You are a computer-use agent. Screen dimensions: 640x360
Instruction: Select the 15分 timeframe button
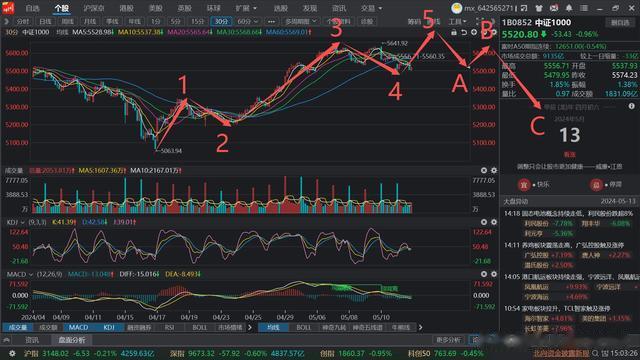[x=198, y=21]
